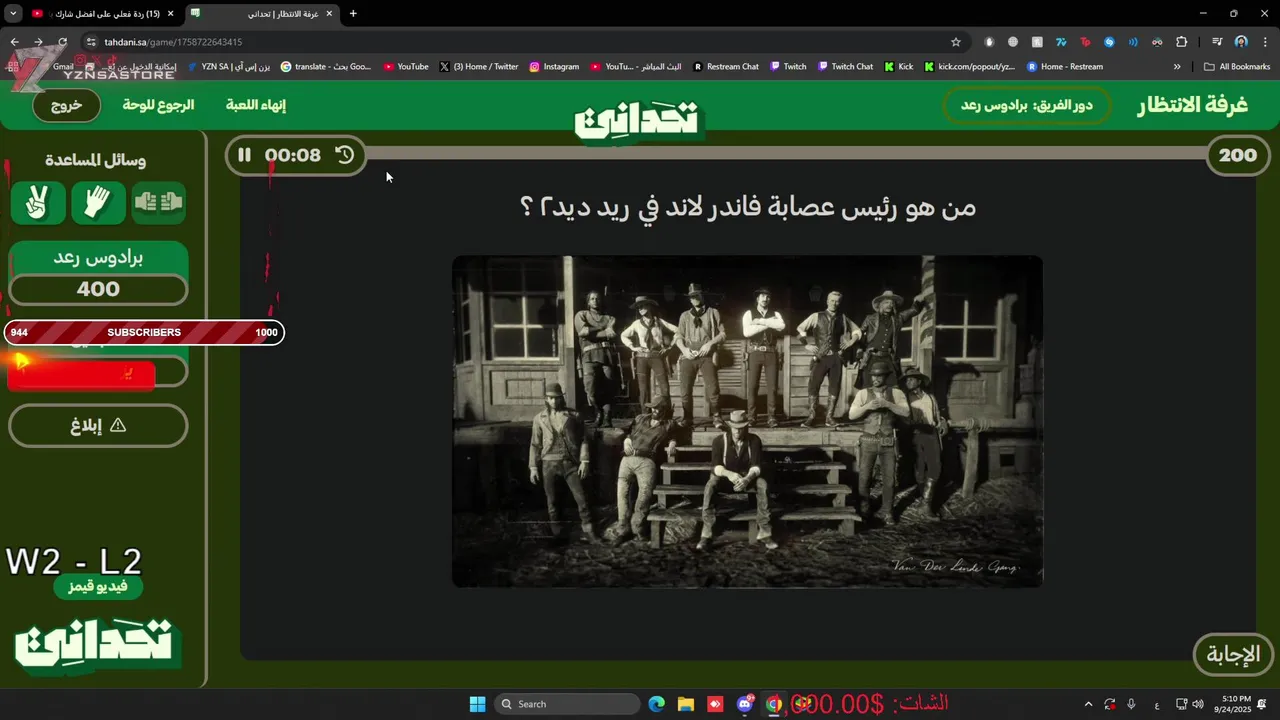Image resolution: width=1280 pixels, height=720 pixels.
Task: Click the 200 points badge
Action: pos(1238,155)
